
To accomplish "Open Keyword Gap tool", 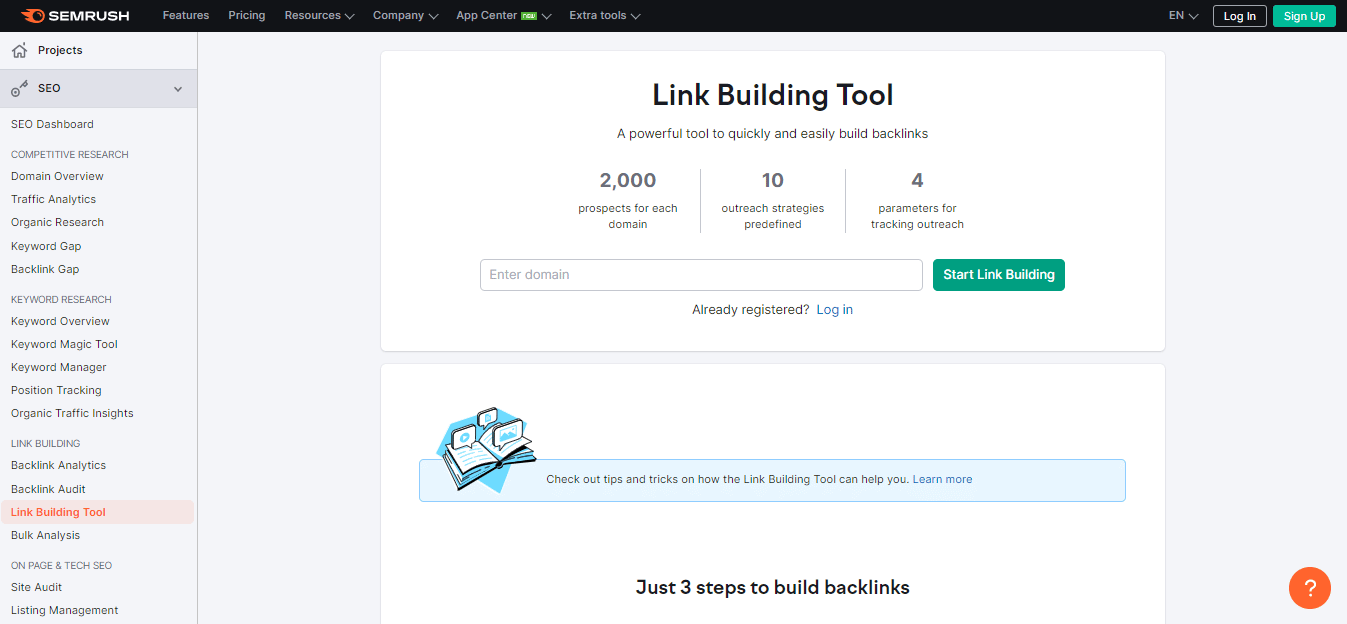I will pos(46,246).
